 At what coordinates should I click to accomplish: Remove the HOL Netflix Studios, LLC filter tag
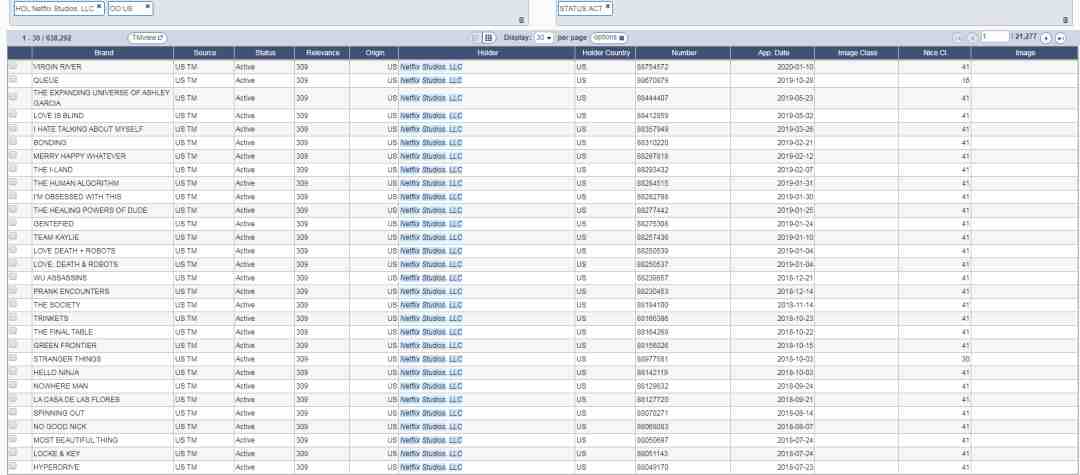(99, 6)
